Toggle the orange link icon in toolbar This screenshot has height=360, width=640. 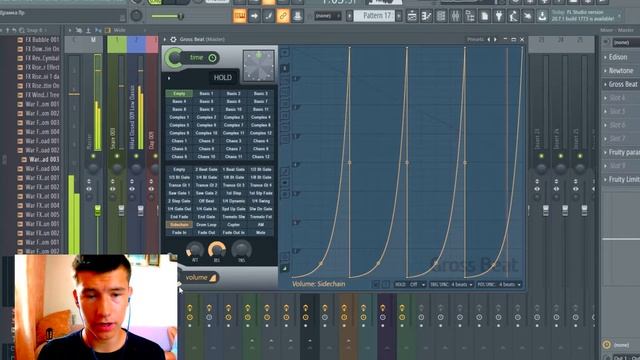(283, 16)
